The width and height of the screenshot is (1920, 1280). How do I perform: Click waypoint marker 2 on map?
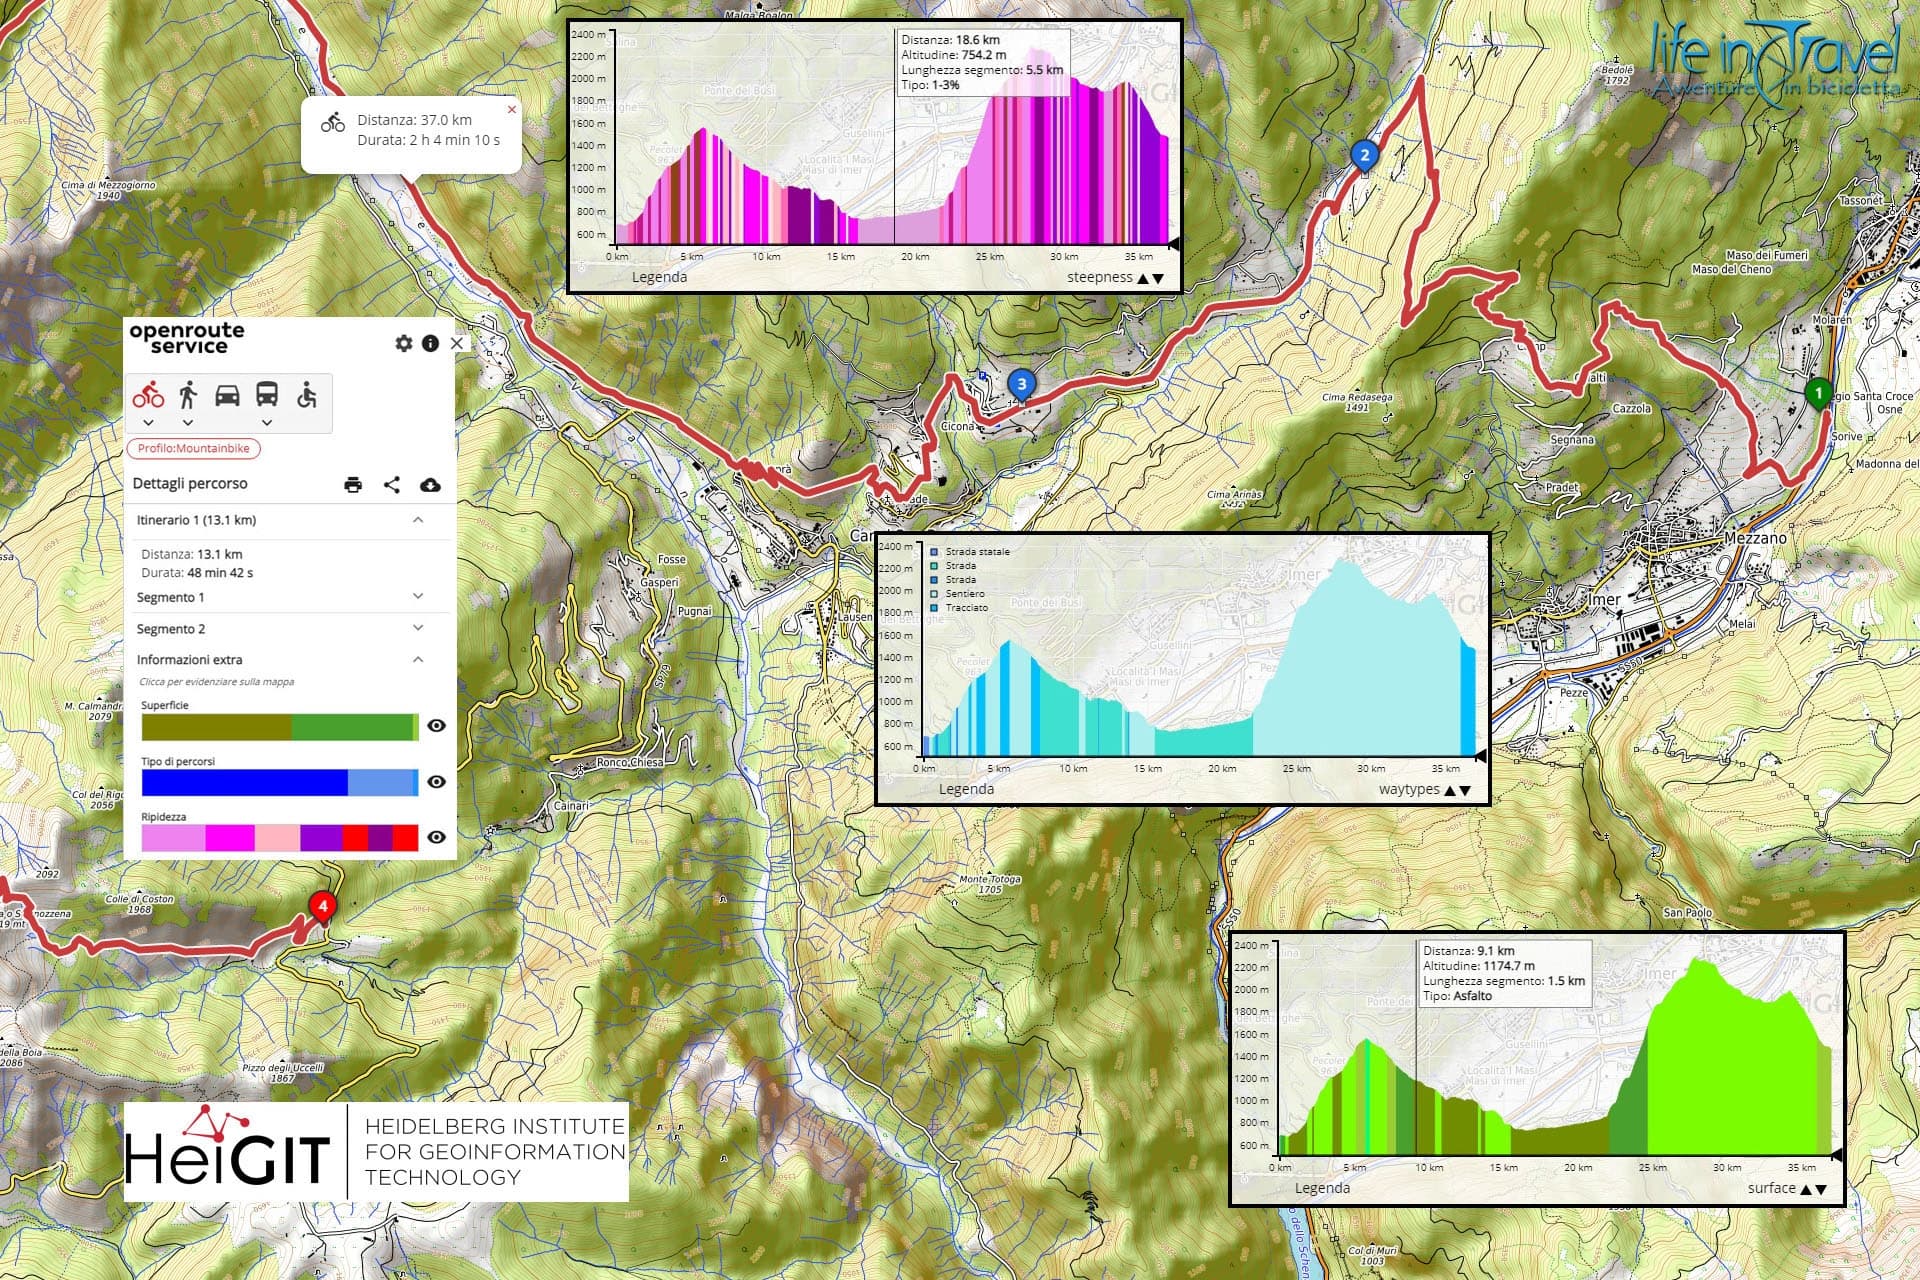(1364, 156)
